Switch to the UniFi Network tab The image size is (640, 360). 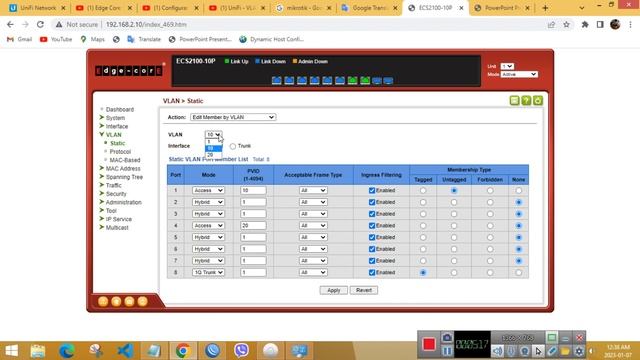click(x=38, y=8)
